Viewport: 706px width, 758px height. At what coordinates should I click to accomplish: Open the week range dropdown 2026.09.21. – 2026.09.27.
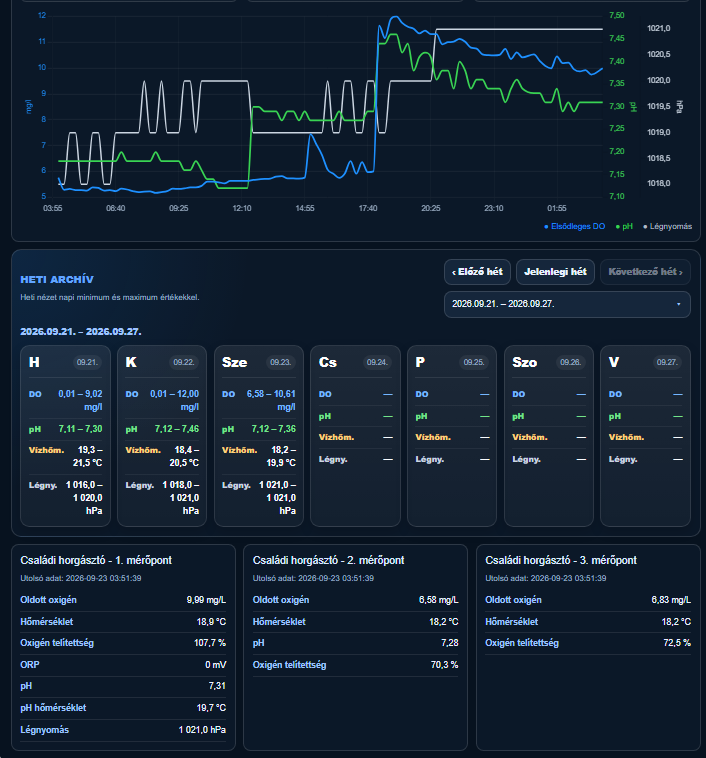click(567, 304)
